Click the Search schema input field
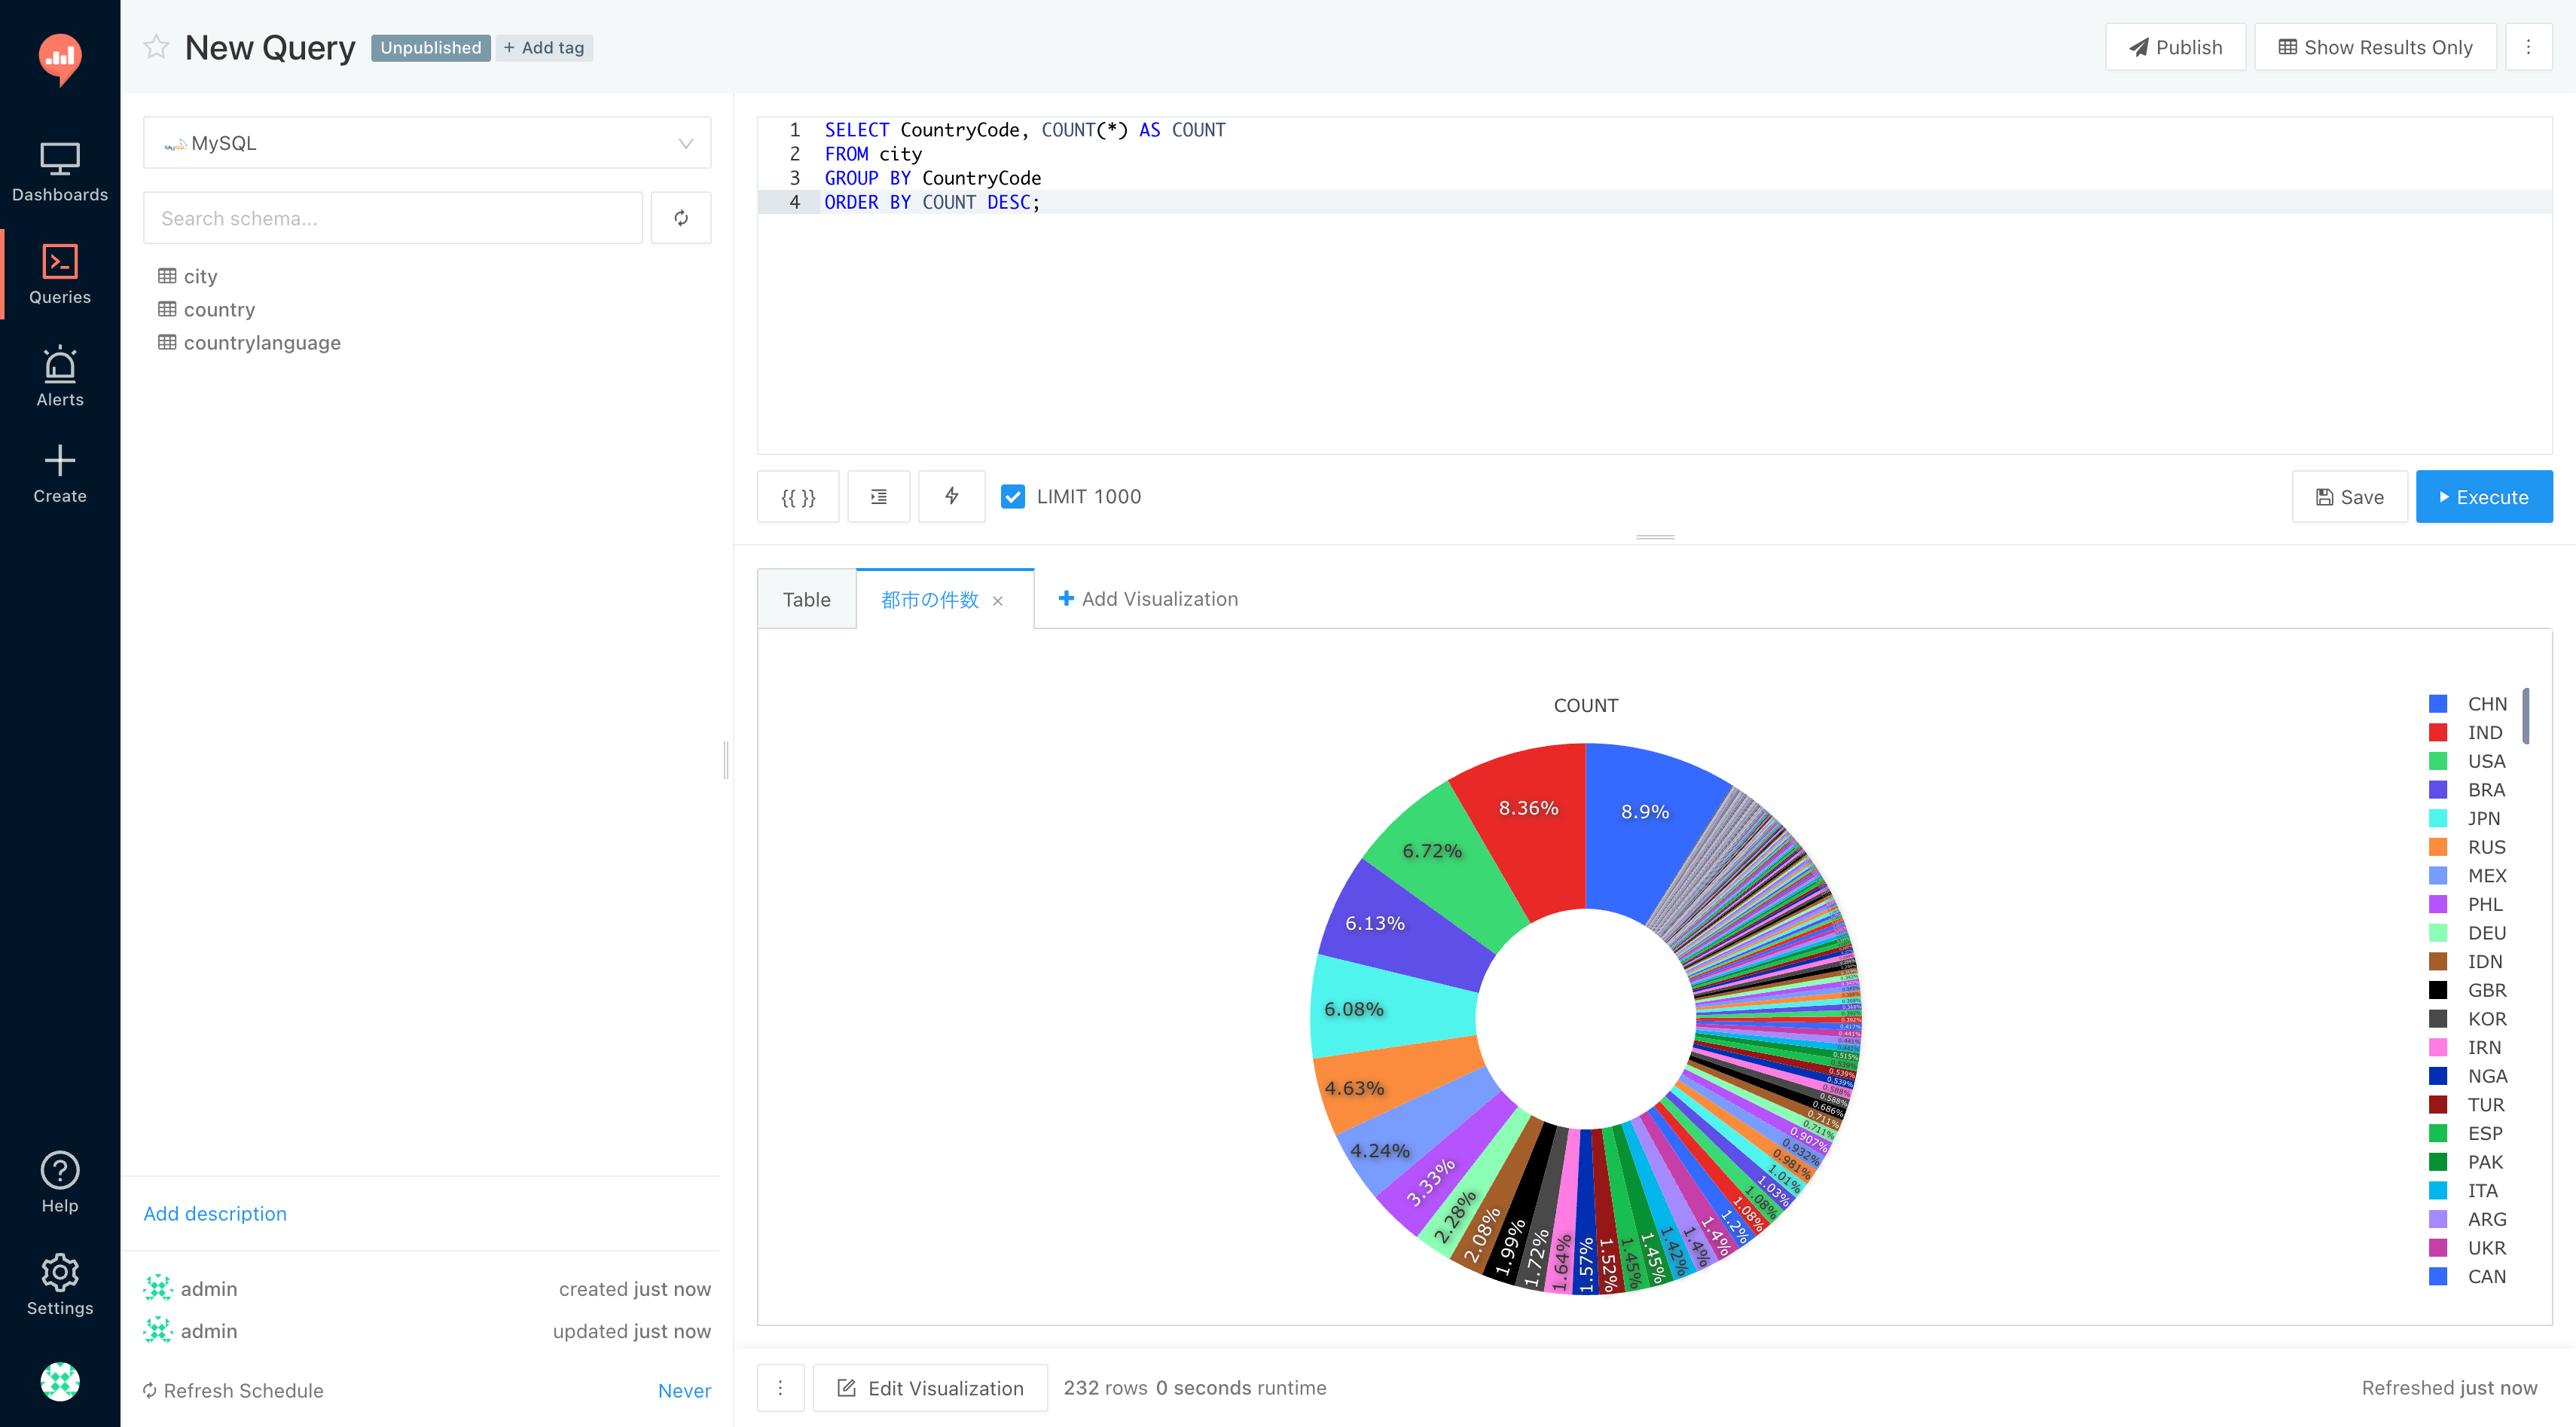 tap(393, 218)
